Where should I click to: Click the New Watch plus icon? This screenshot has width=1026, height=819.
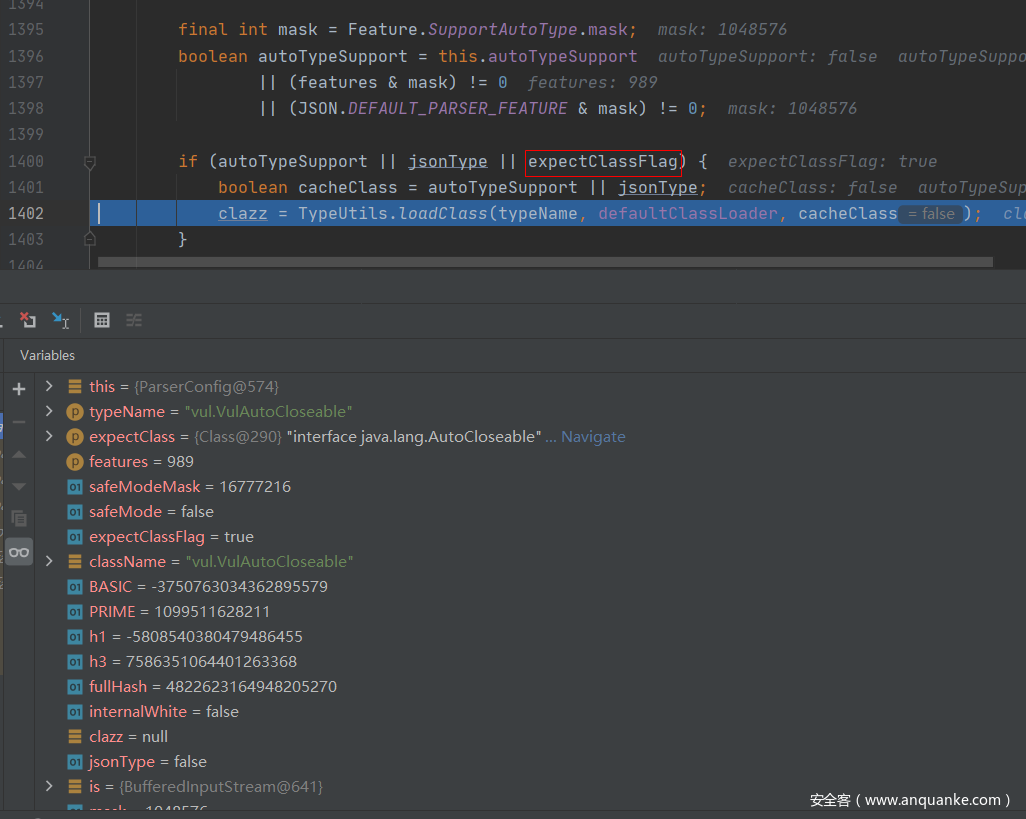click(x=19, y=389)
